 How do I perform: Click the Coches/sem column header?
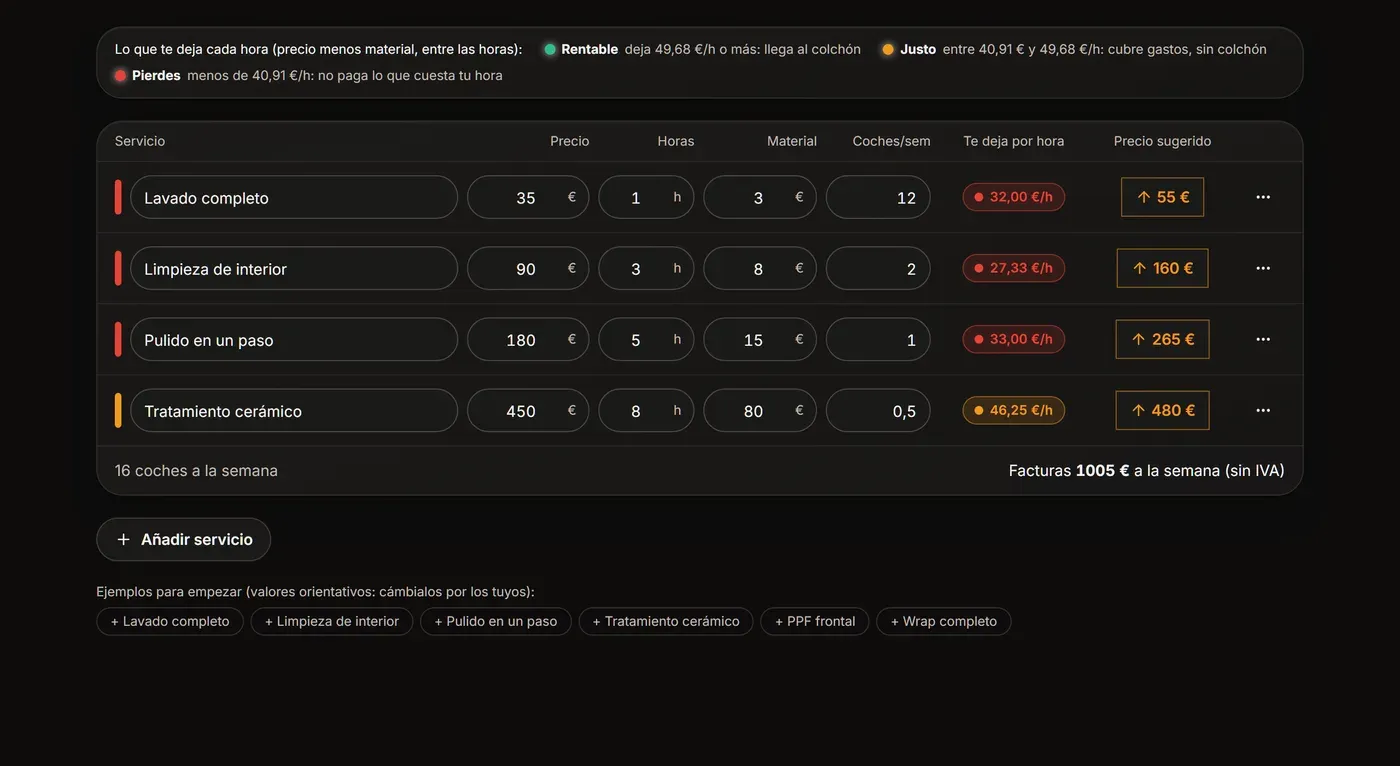pos(892,141)
